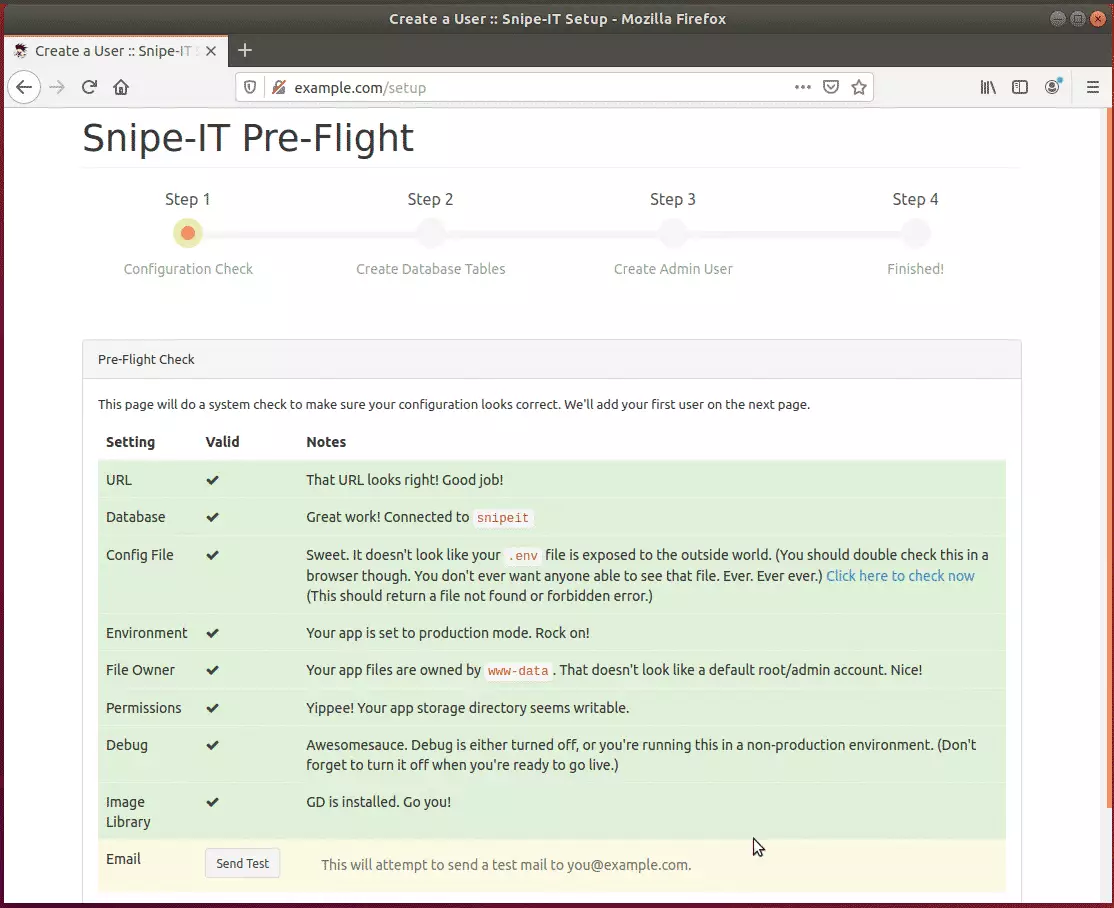The height and width of the screenshot is (908, 1114).
Task: Click the Firefox window title bar text
Action: pyautogui.click(x=557, y=19)
